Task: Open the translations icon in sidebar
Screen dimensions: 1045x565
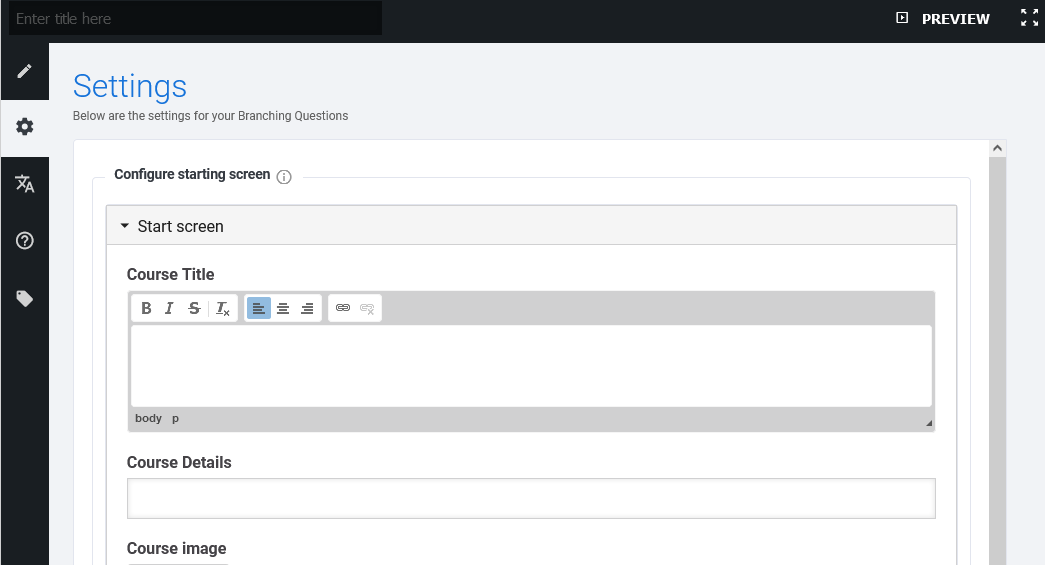Action: pos(24,184)
